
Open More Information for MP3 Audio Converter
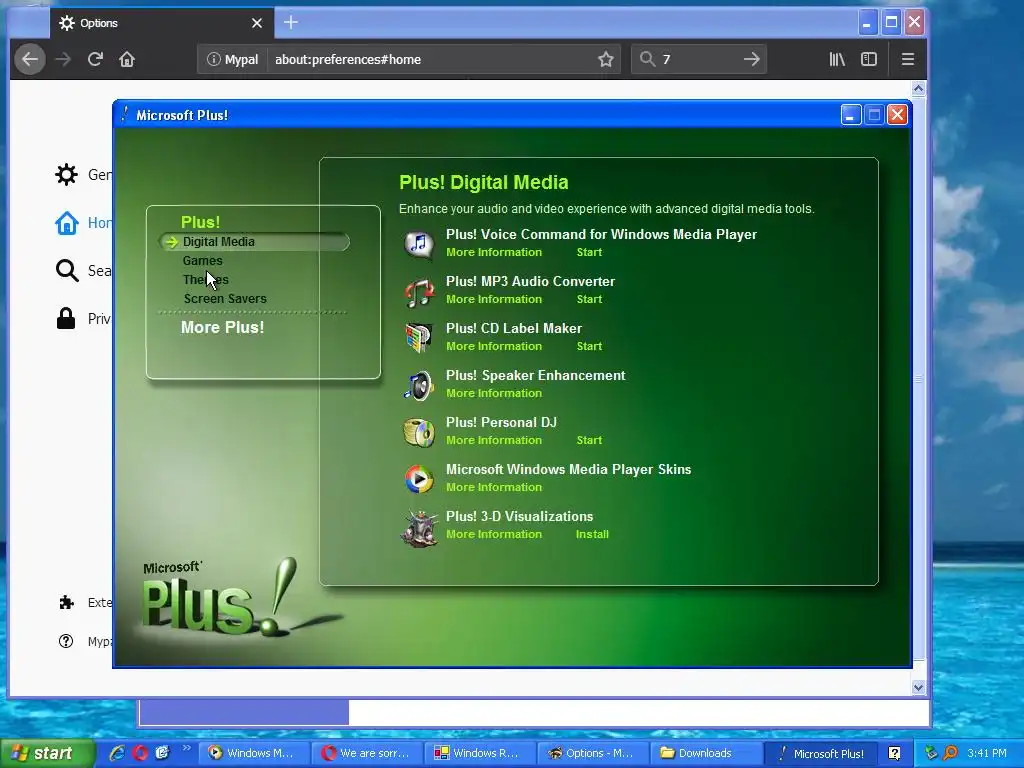coord(494,299)
